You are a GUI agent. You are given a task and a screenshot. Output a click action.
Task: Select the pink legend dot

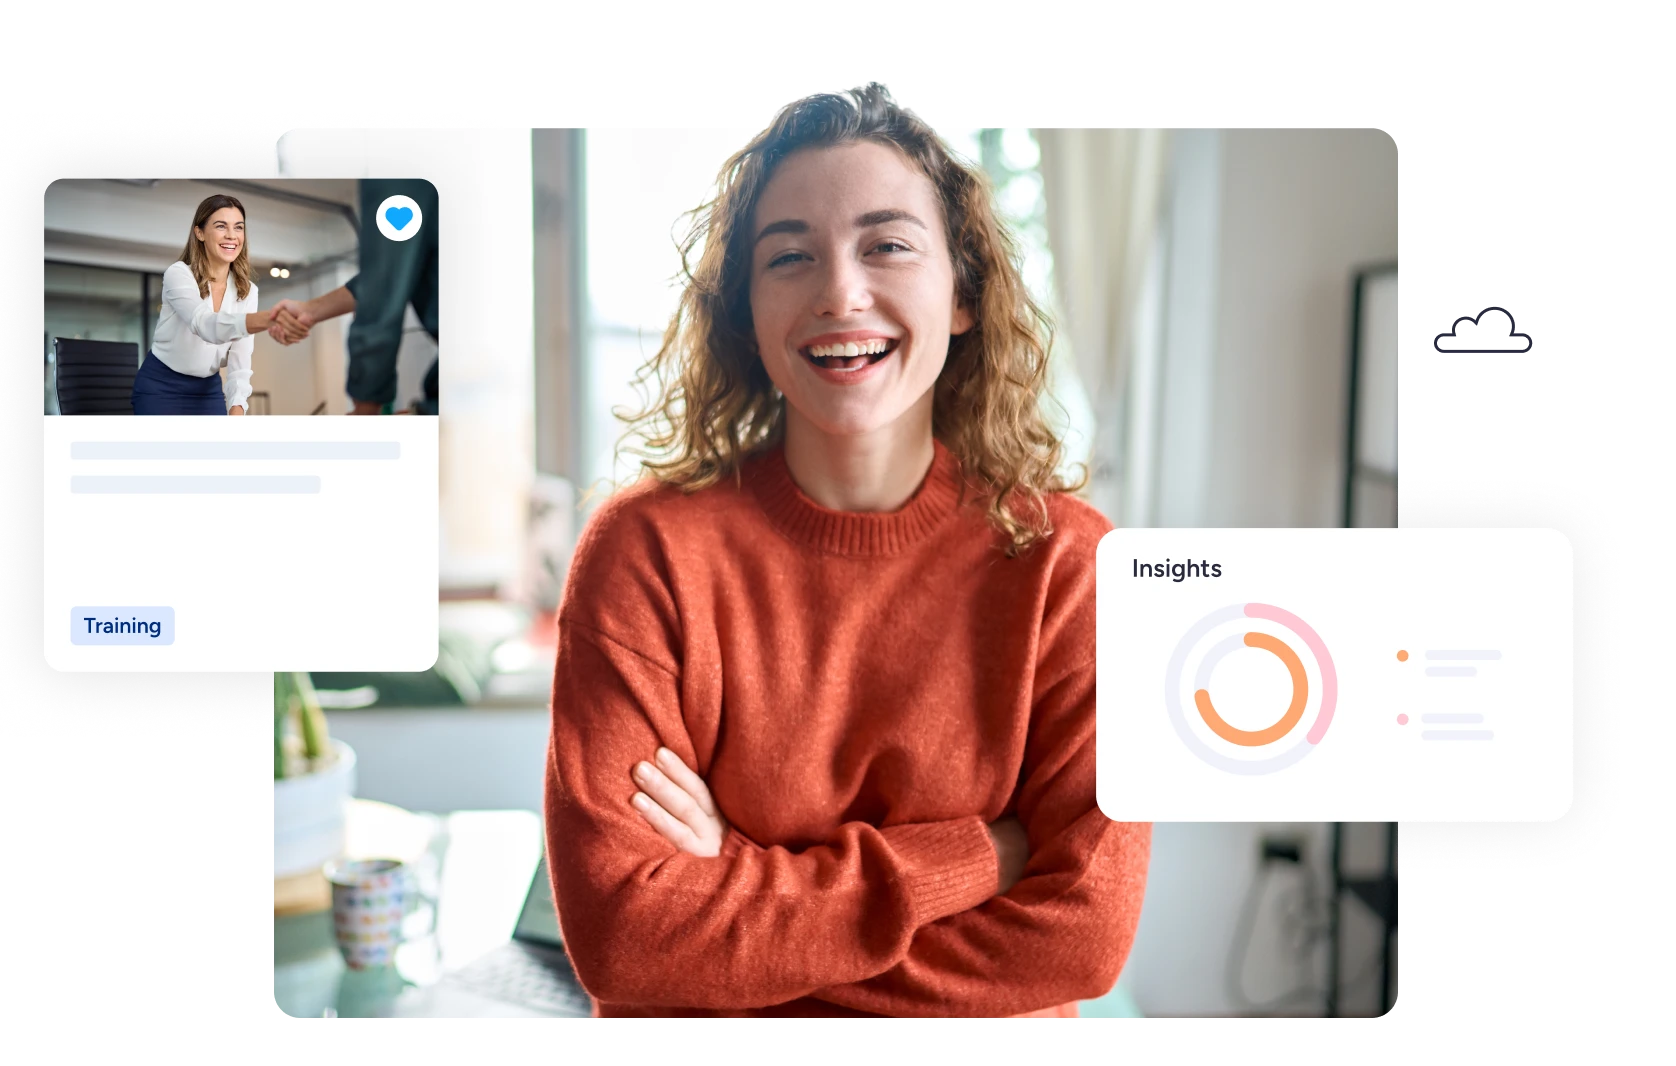(x=1402, y=719)
